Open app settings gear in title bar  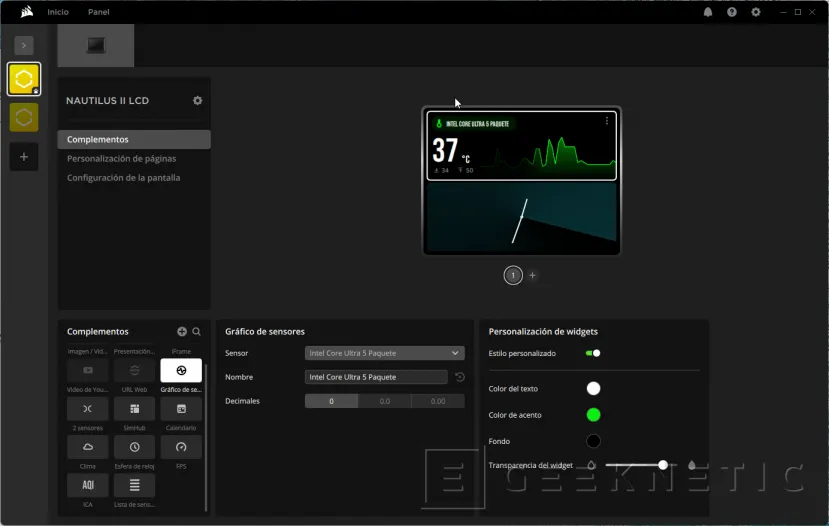756,12
